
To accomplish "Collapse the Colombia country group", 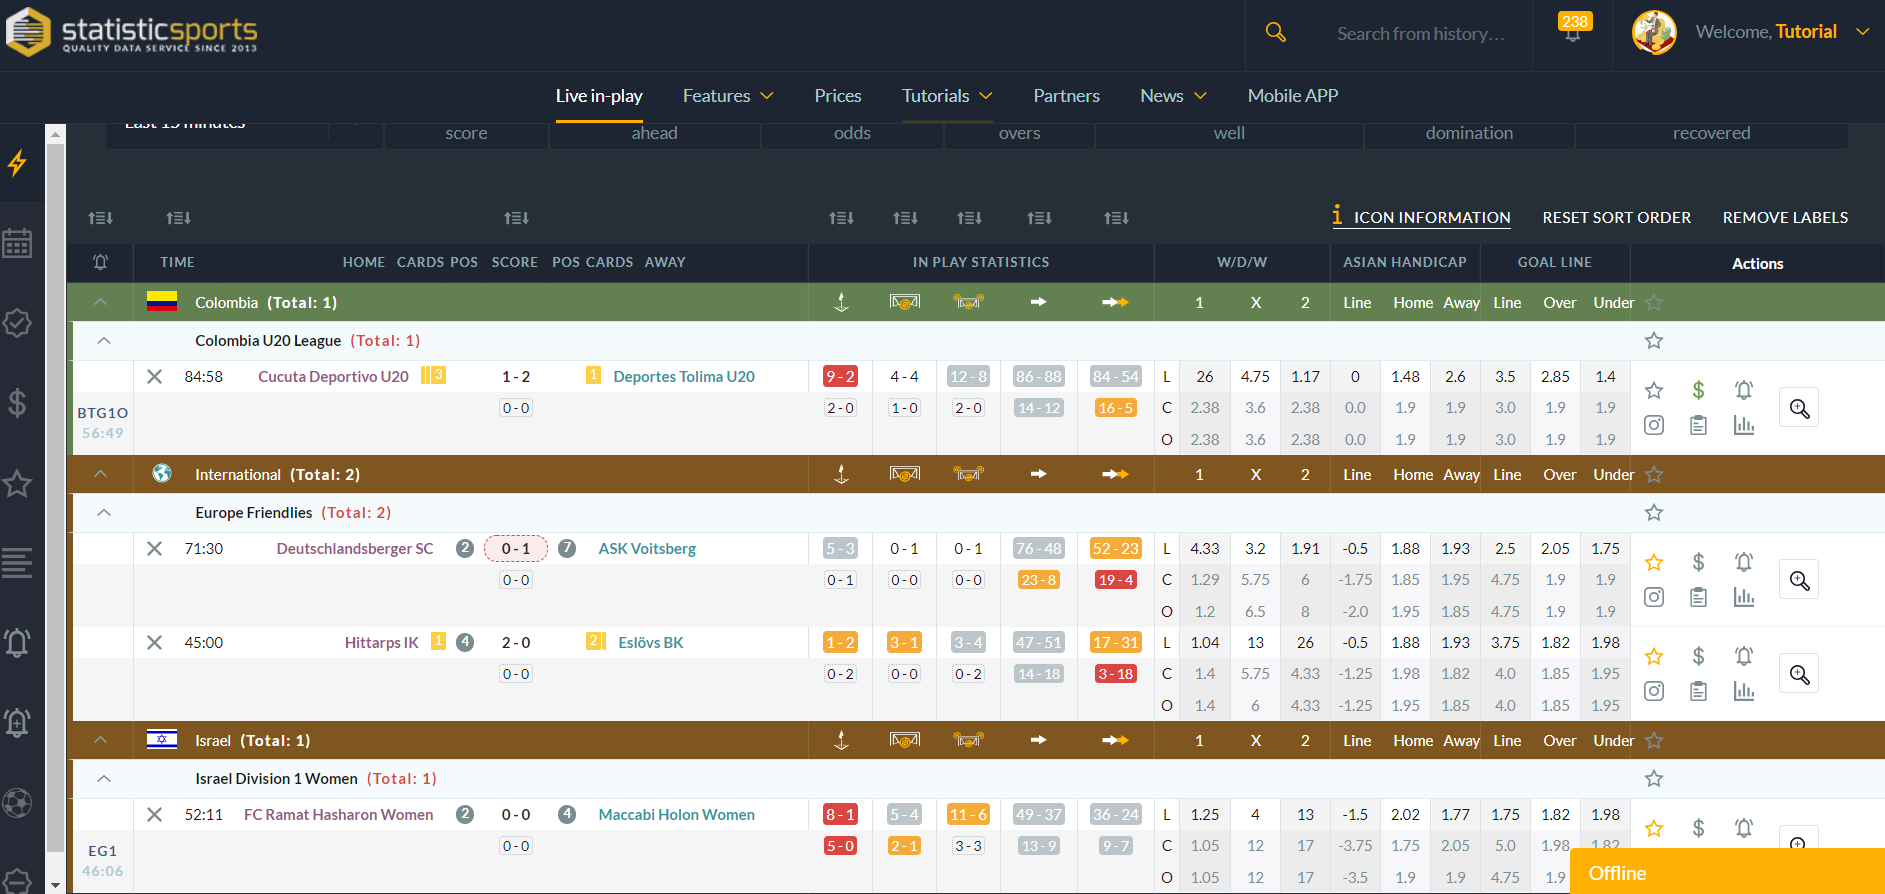I will [x=100, y=302].
